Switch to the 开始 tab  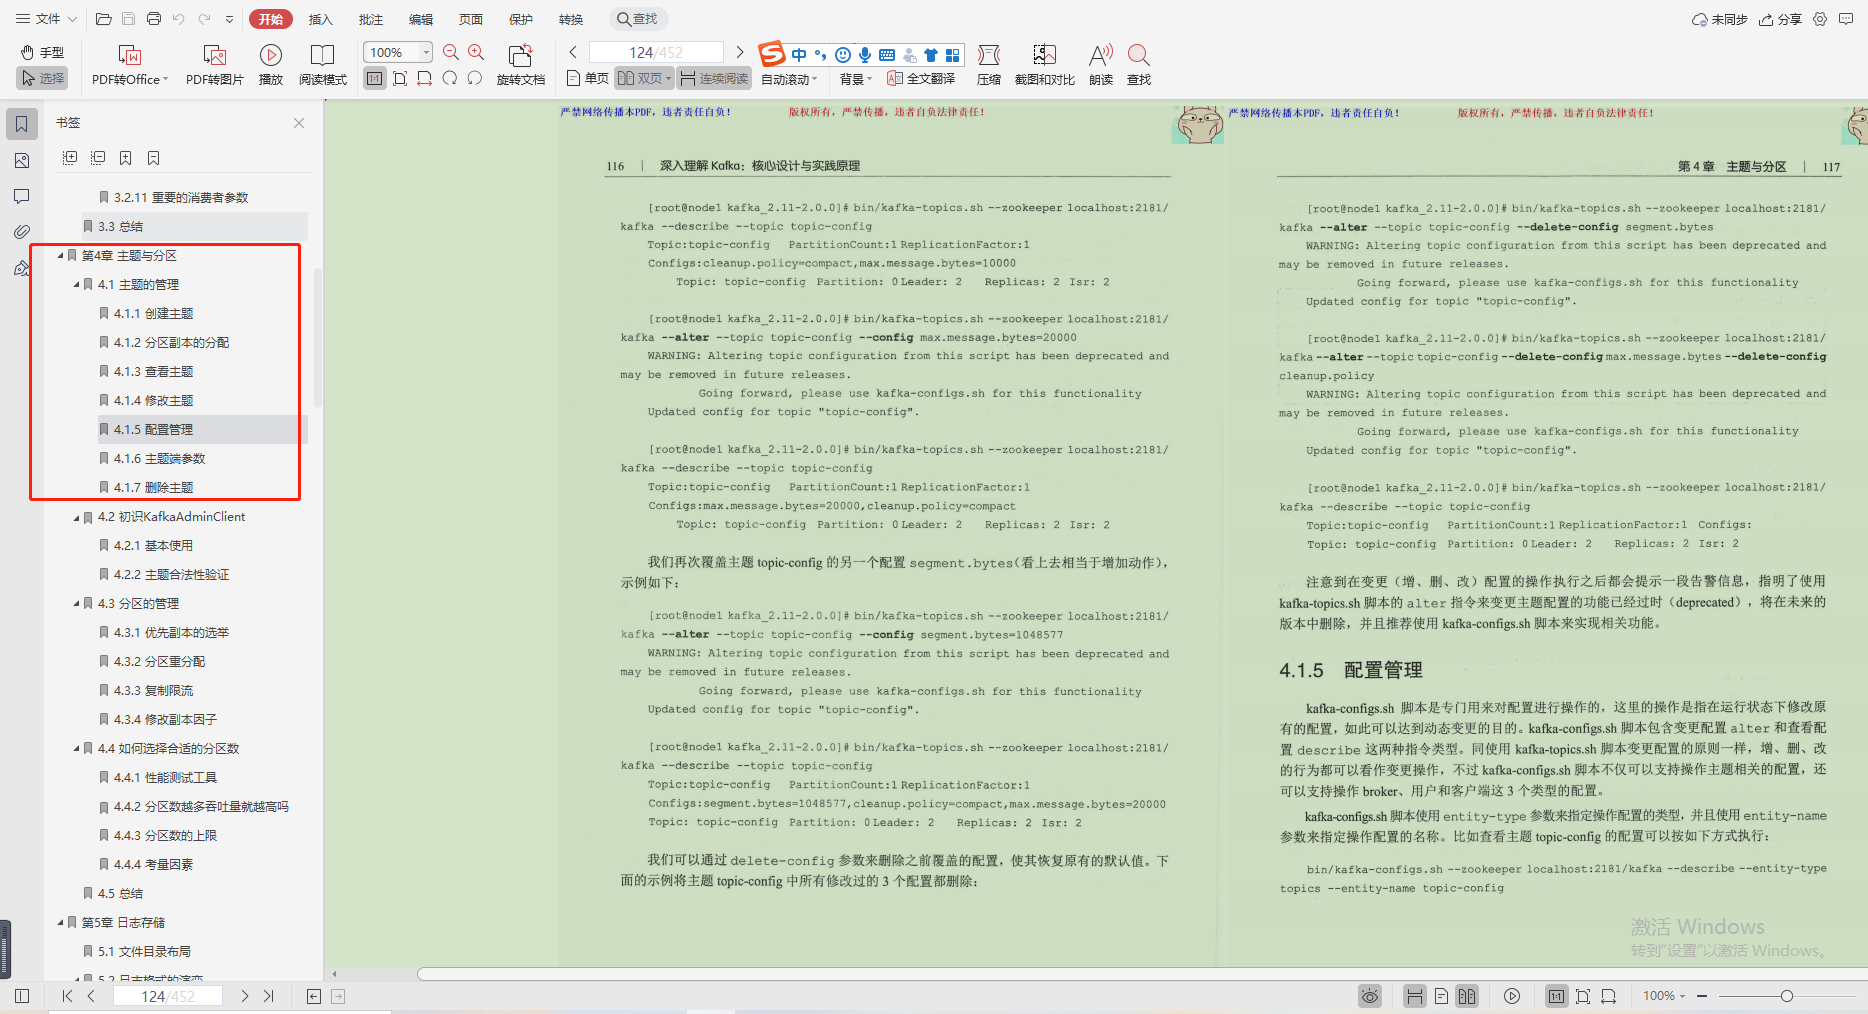tap(271, 19)
